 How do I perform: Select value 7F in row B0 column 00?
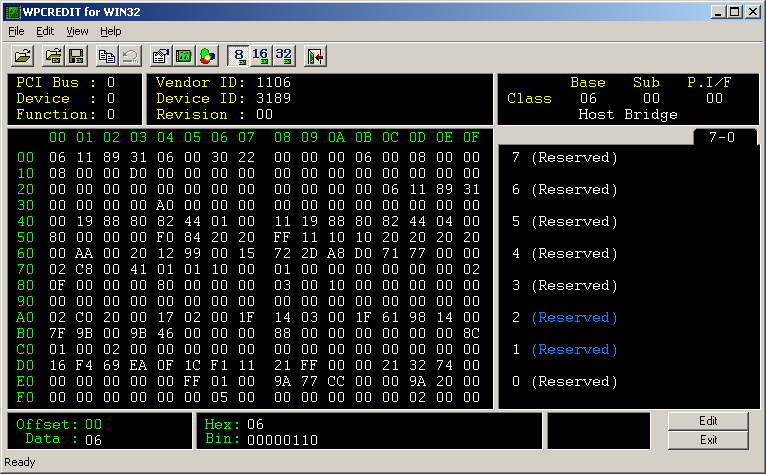57,333
